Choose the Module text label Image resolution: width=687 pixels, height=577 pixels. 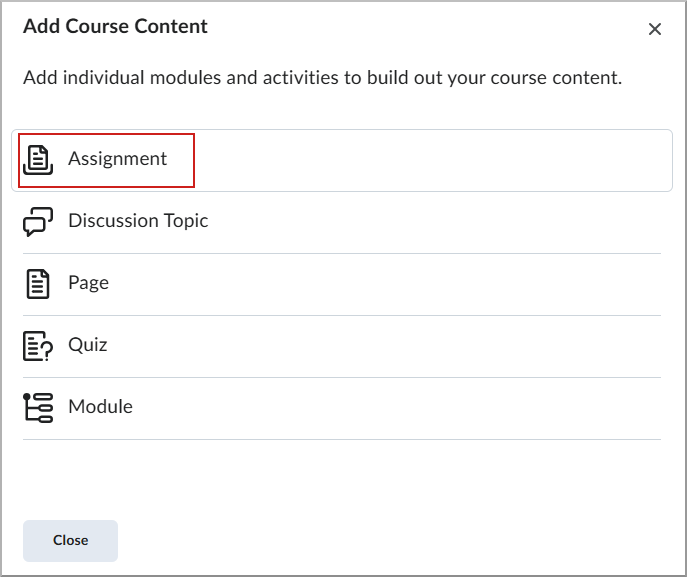(x=100, y=407)
